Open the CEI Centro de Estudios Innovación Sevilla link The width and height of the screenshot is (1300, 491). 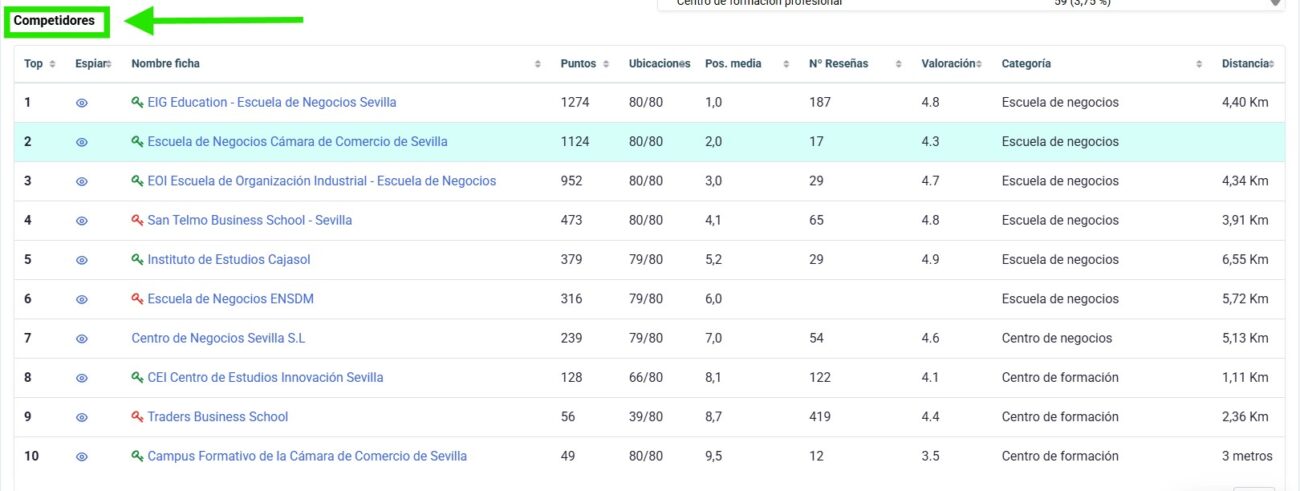[265, 377]
